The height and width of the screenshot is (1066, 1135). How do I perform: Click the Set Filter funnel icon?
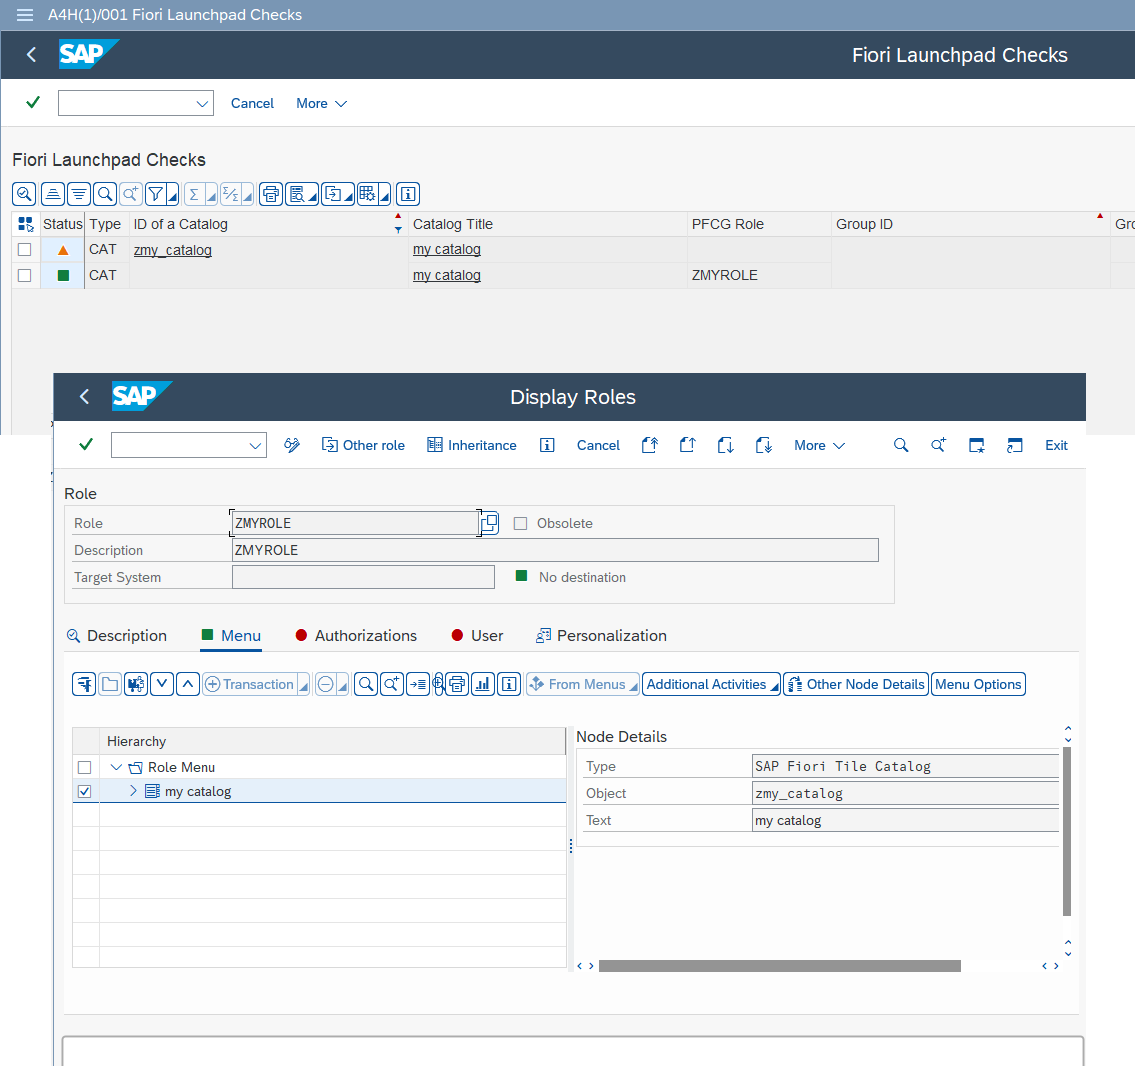pyautogui.click(x=156, y=194)
